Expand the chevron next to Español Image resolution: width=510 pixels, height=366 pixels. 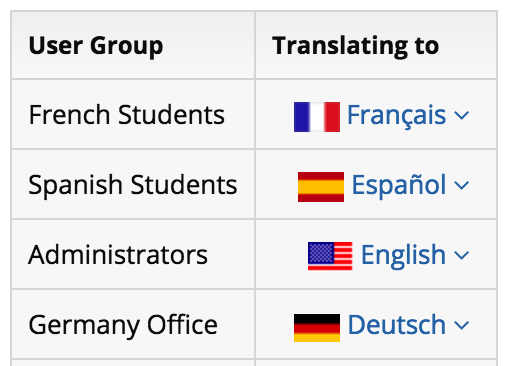click(462, 185)
